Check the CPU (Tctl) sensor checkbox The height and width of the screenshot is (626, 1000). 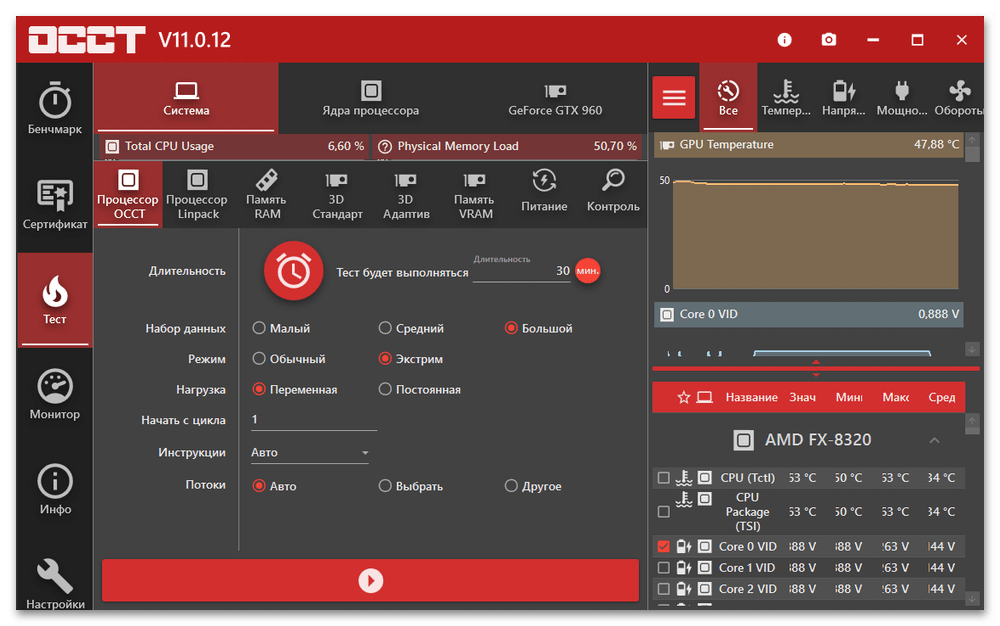coord(663,478)
